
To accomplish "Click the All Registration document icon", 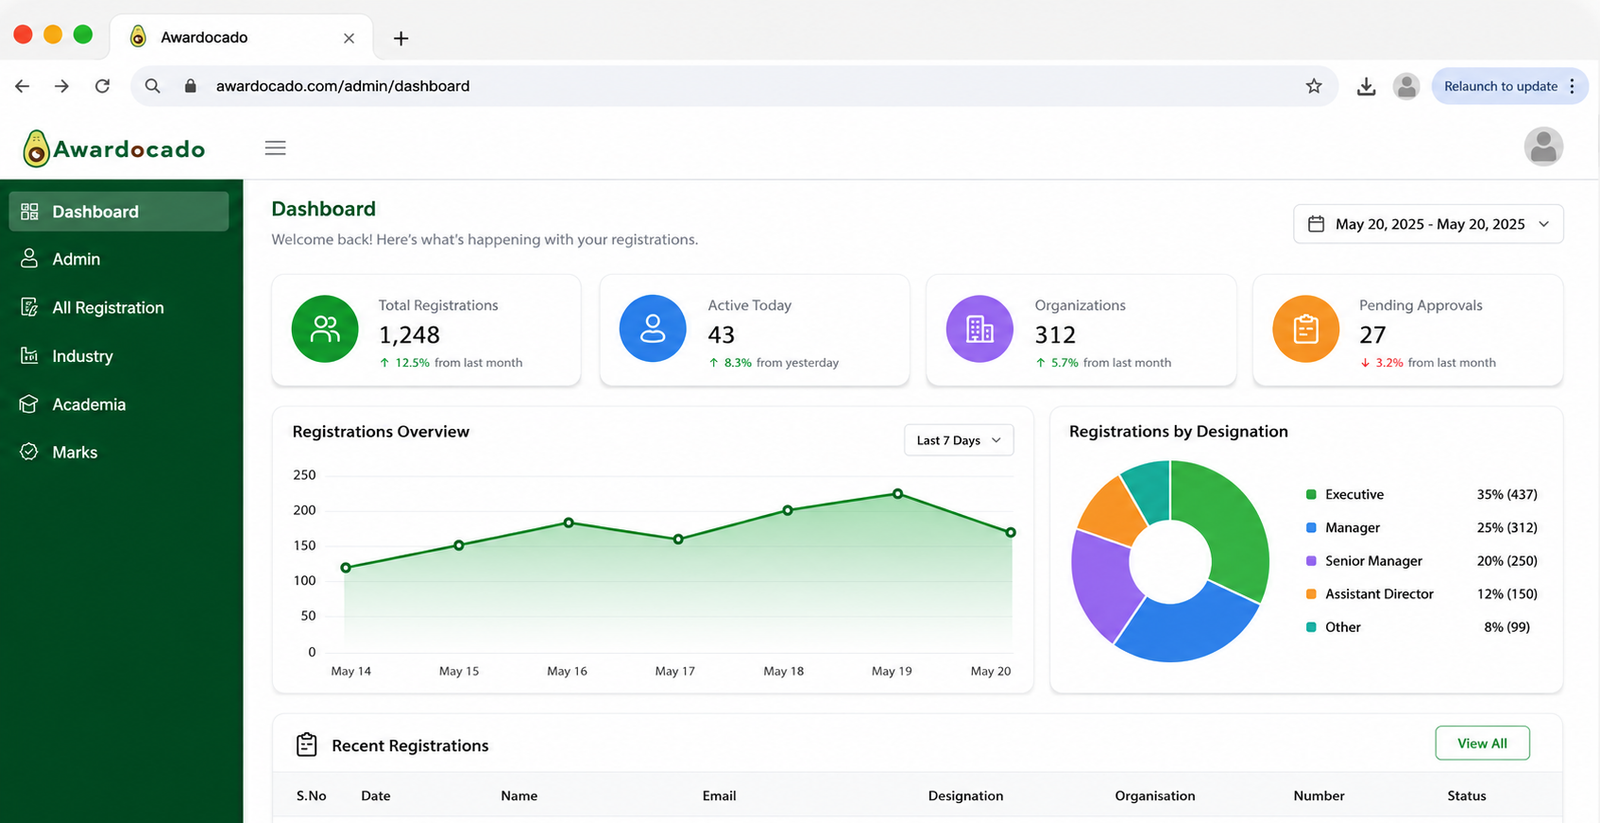I will point(29,307).
